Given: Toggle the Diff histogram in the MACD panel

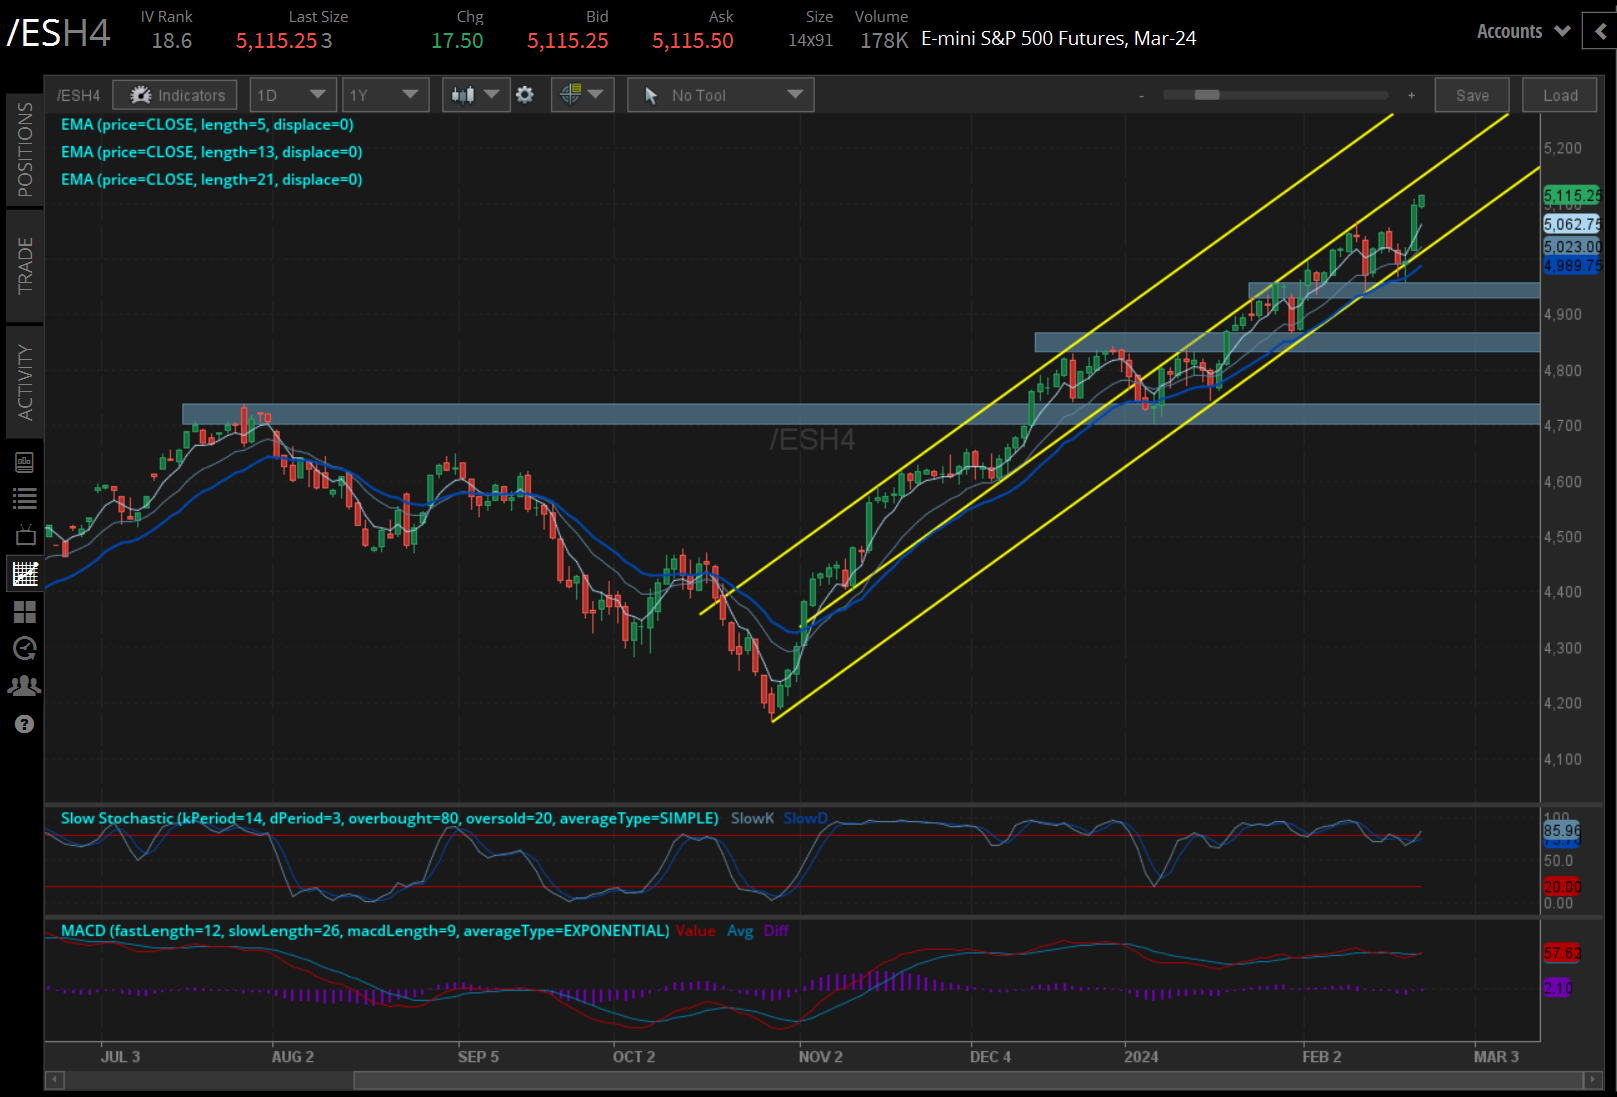Looking at the screenshot, I should click(777, 931).
